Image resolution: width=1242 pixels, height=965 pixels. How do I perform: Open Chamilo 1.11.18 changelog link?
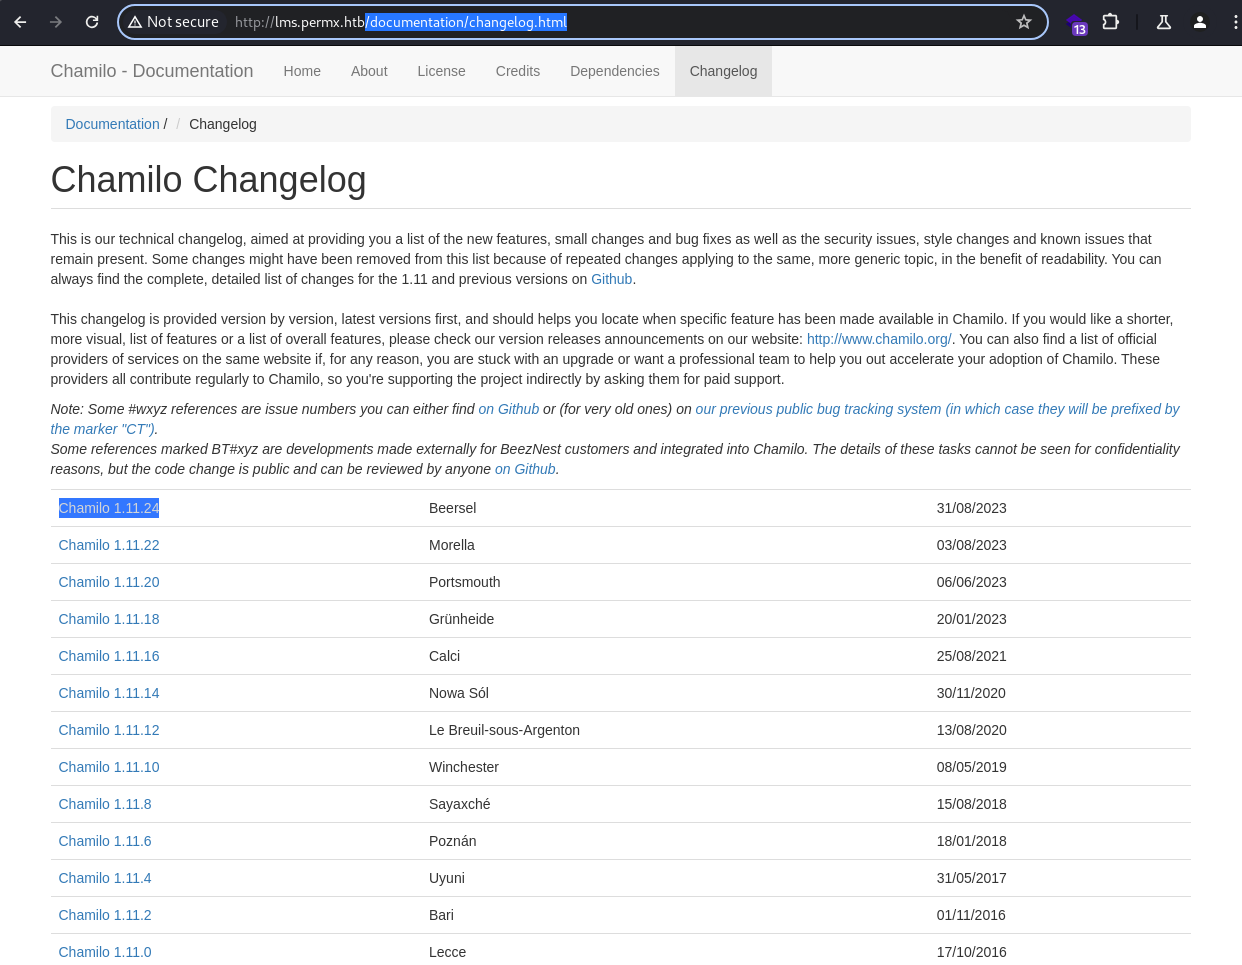tap(109, 619)
